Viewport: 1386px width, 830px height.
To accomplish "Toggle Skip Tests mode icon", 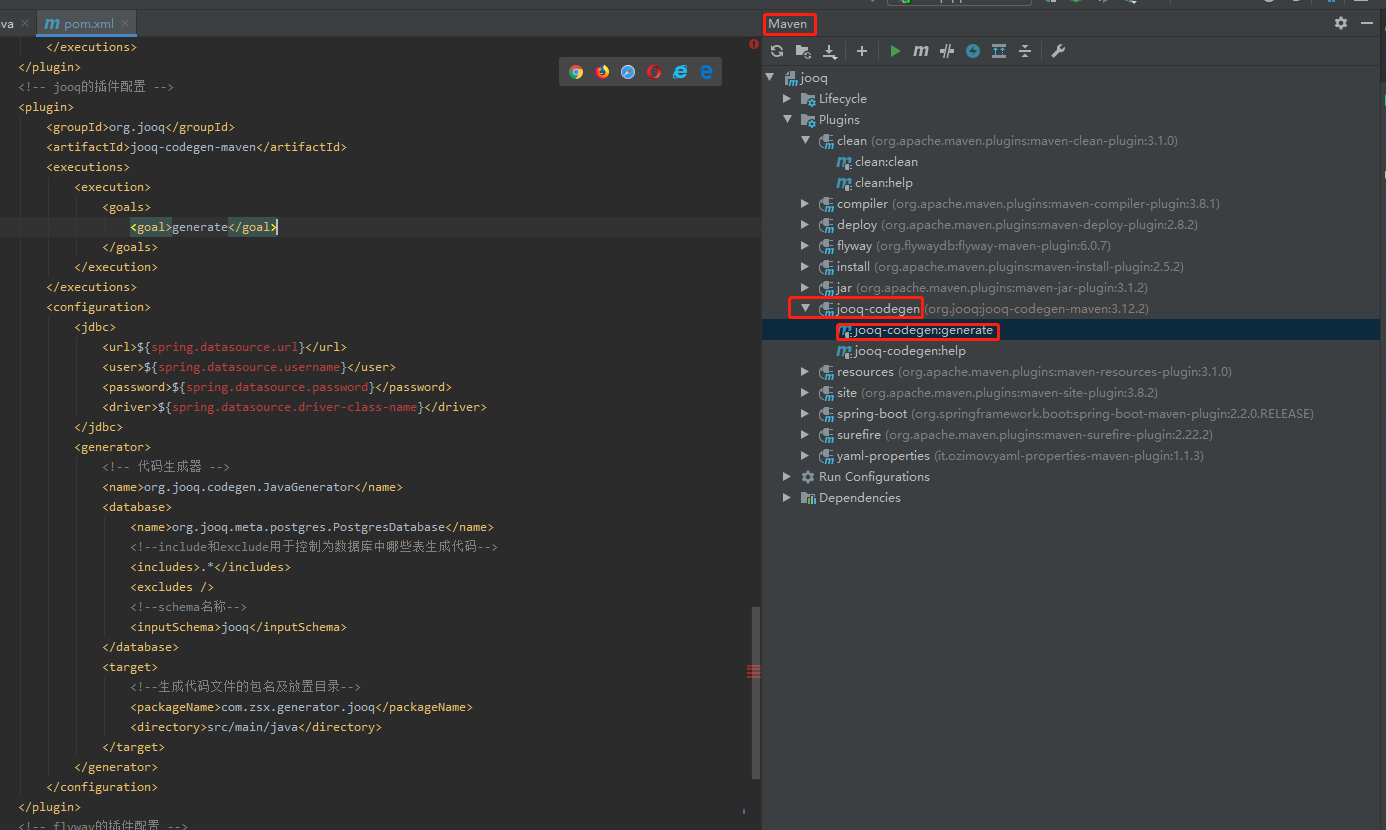I will click(947, 51).
